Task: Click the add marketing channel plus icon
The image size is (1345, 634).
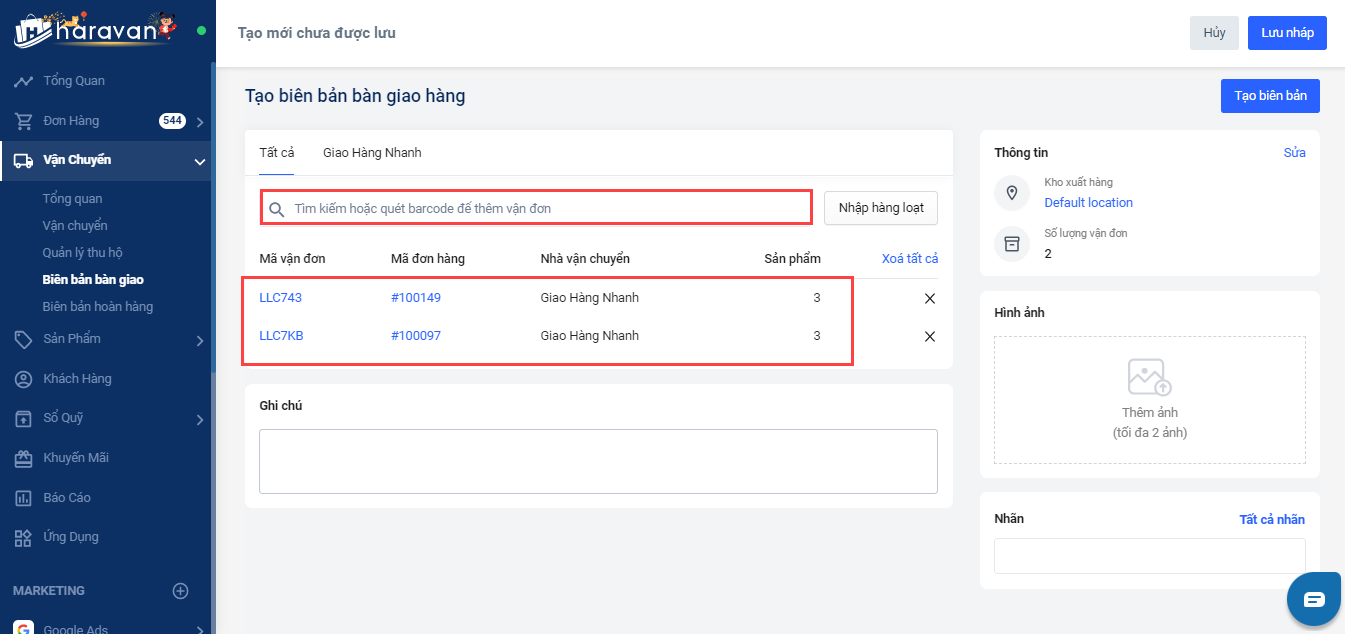Action: 181,591
